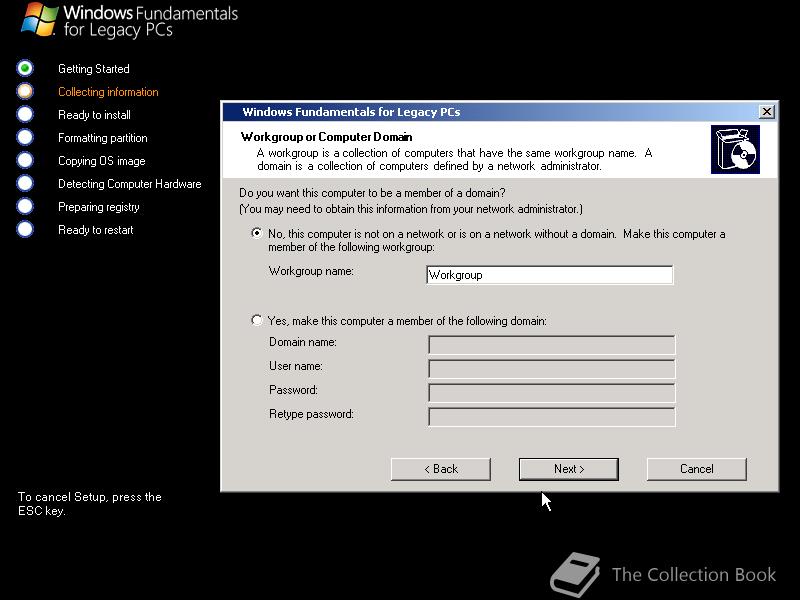Screen dimensions: 800x600
Task: Click the Windows flag logo
Action: tap(39, 19)
